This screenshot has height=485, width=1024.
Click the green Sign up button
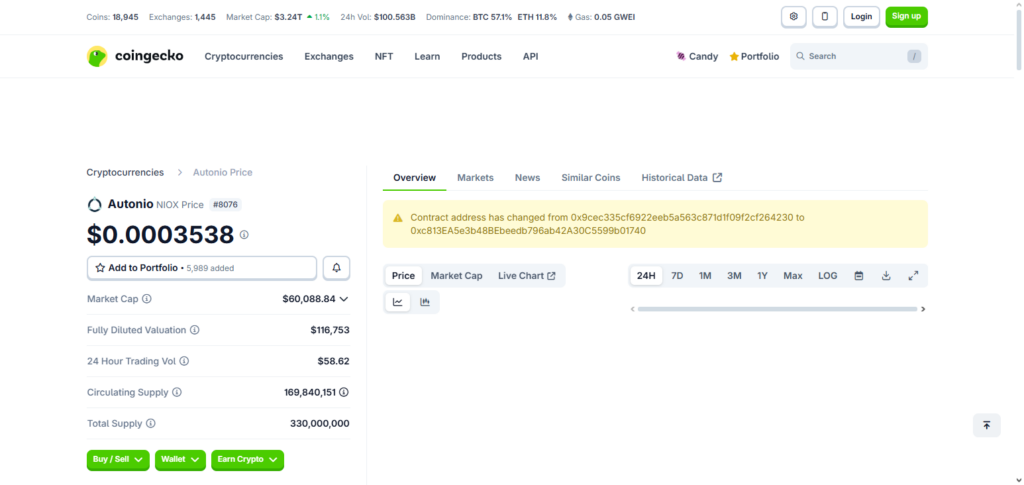pyautogui.click(x=906, y=17)
